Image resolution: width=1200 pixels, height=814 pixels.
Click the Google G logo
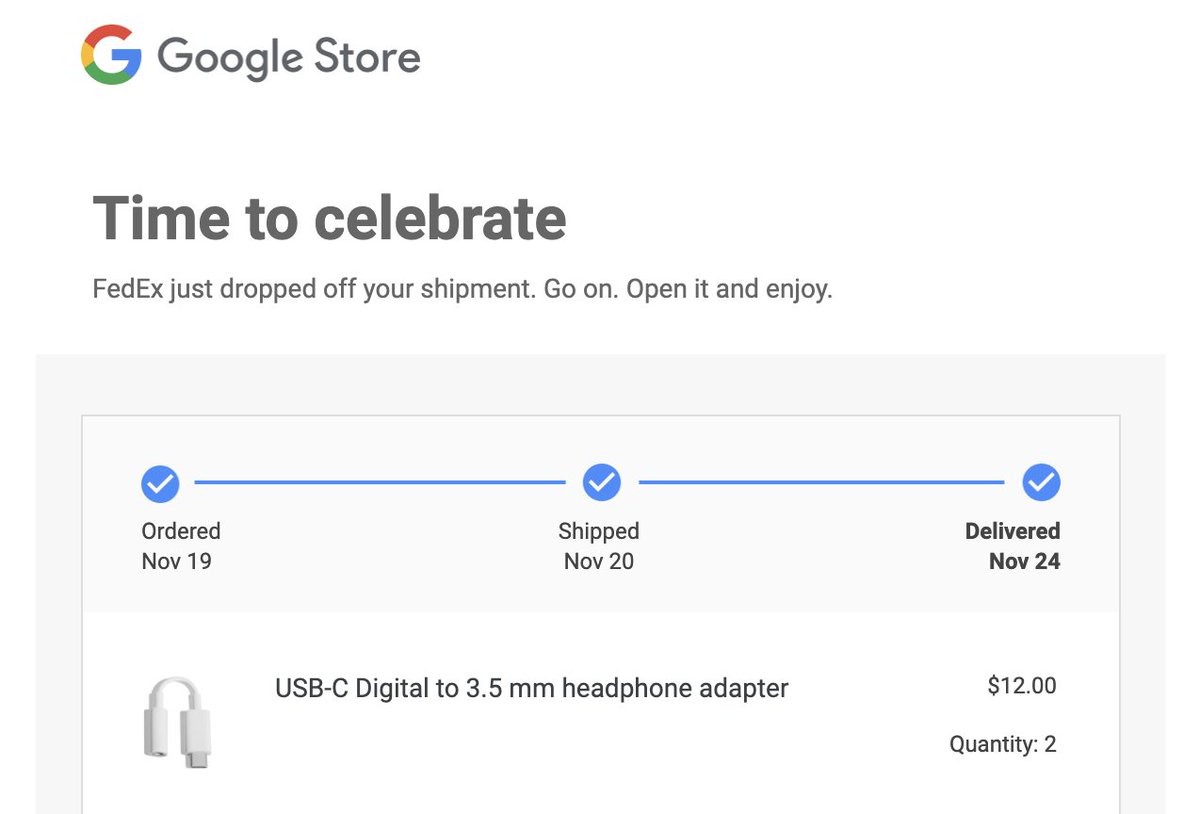[x=111, y=55]
